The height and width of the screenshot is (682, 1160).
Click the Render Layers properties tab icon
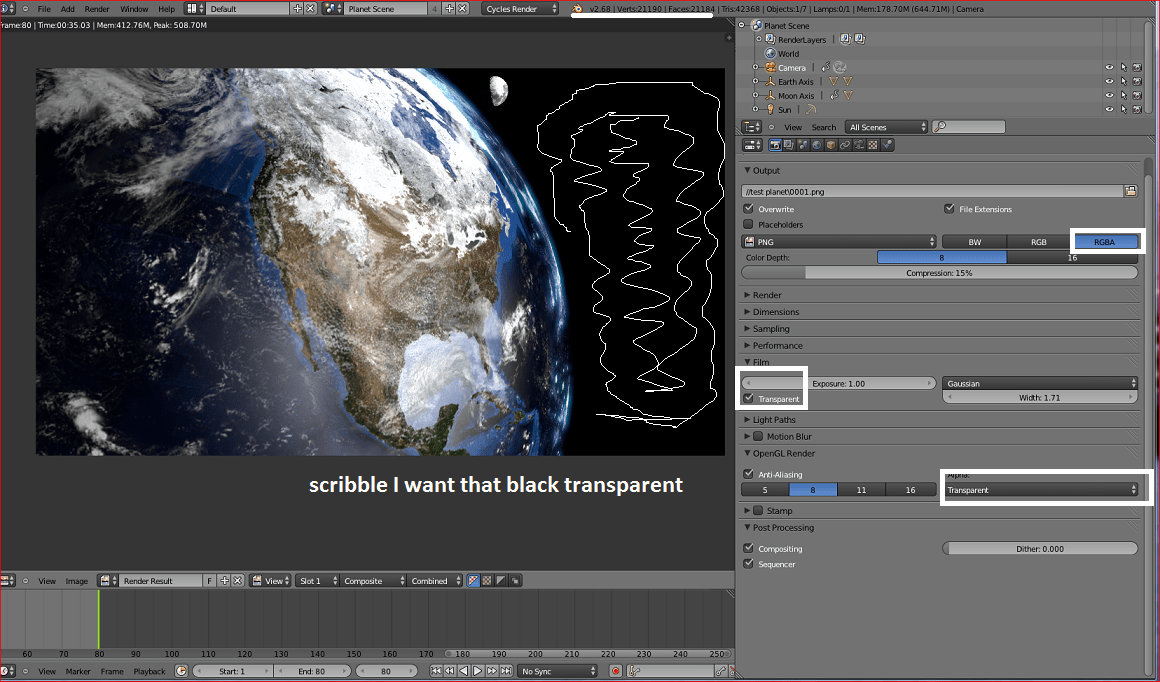788,145
